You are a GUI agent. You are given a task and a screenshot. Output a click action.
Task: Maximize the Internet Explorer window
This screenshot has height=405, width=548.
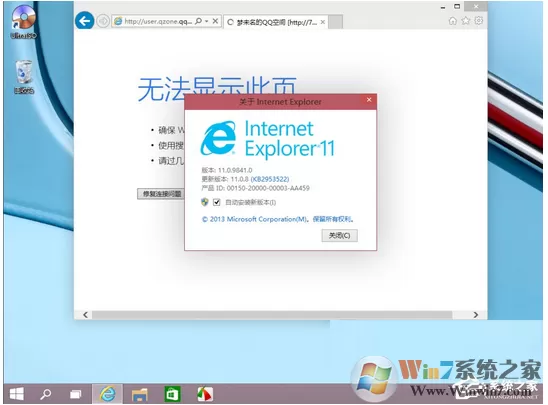coord(457,7)
